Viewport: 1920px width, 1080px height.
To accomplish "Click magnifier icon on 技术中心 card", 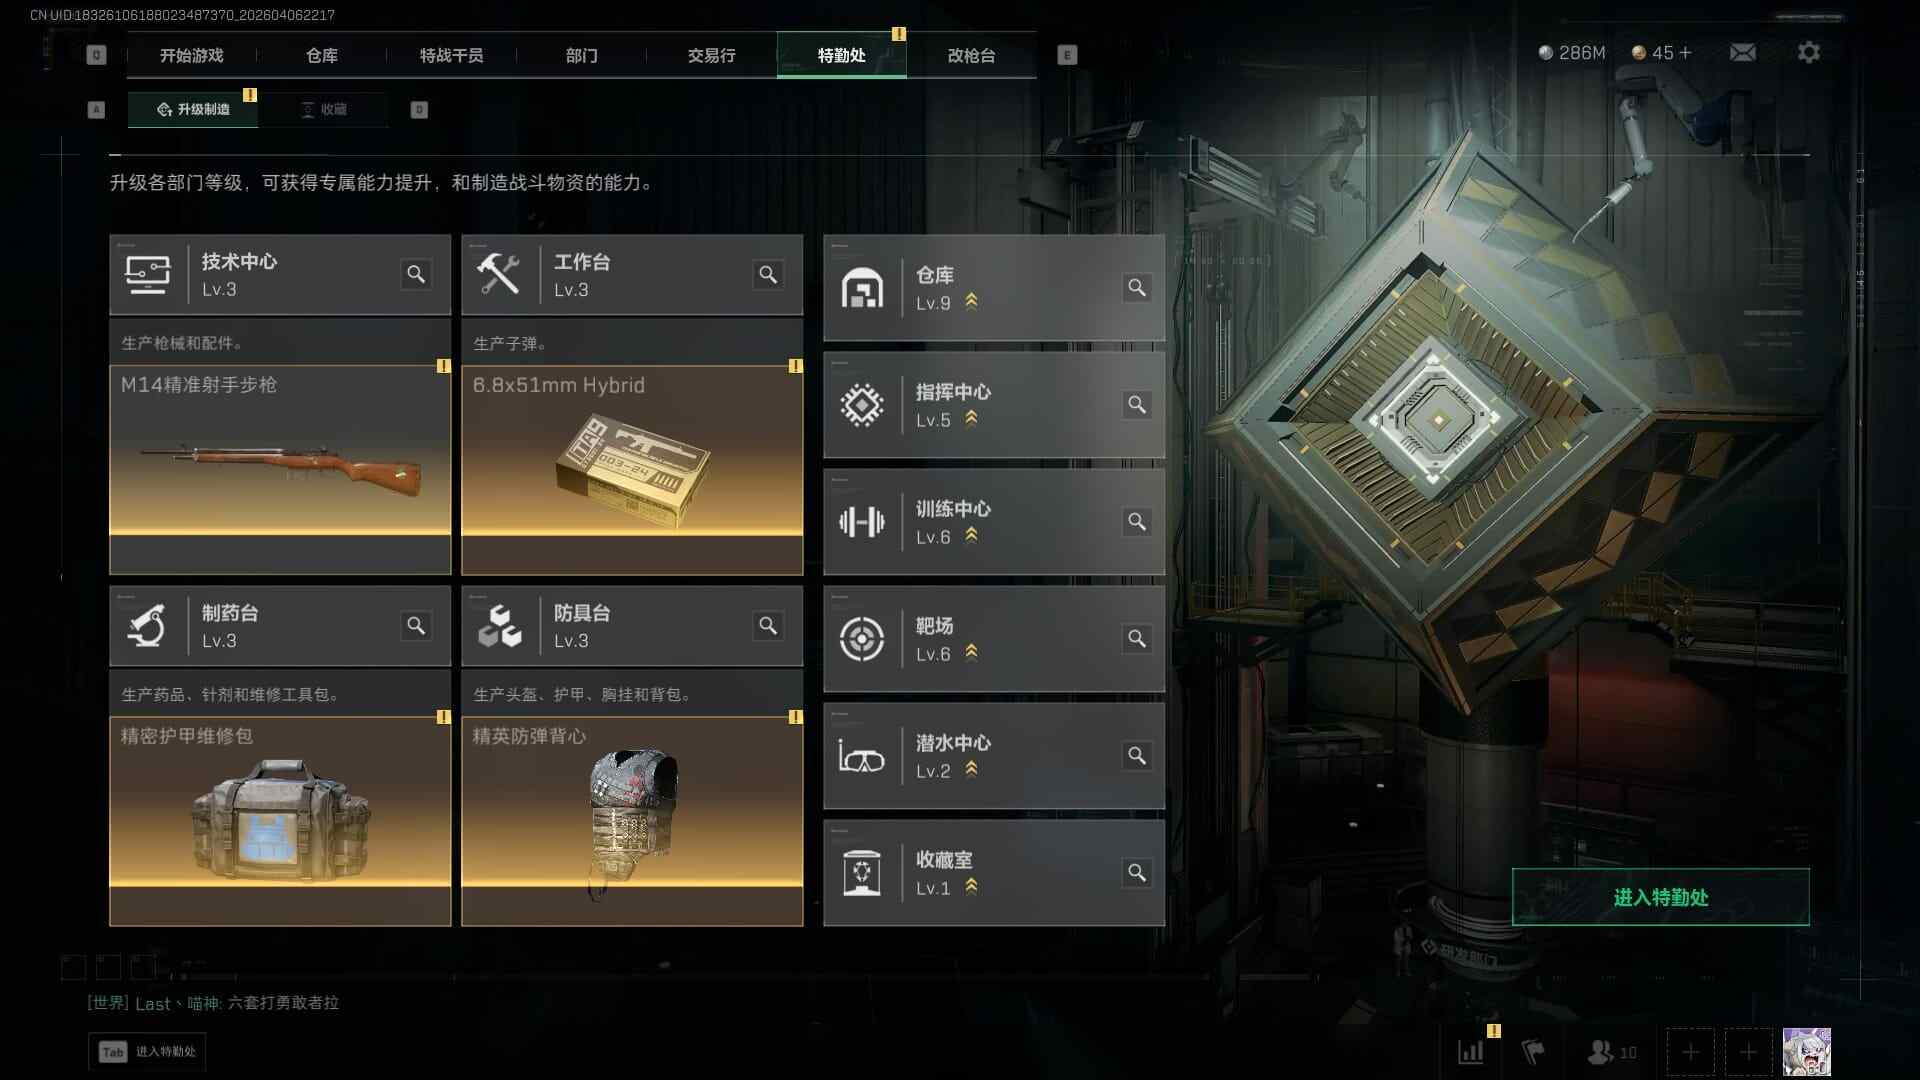I will pos(416,274).
